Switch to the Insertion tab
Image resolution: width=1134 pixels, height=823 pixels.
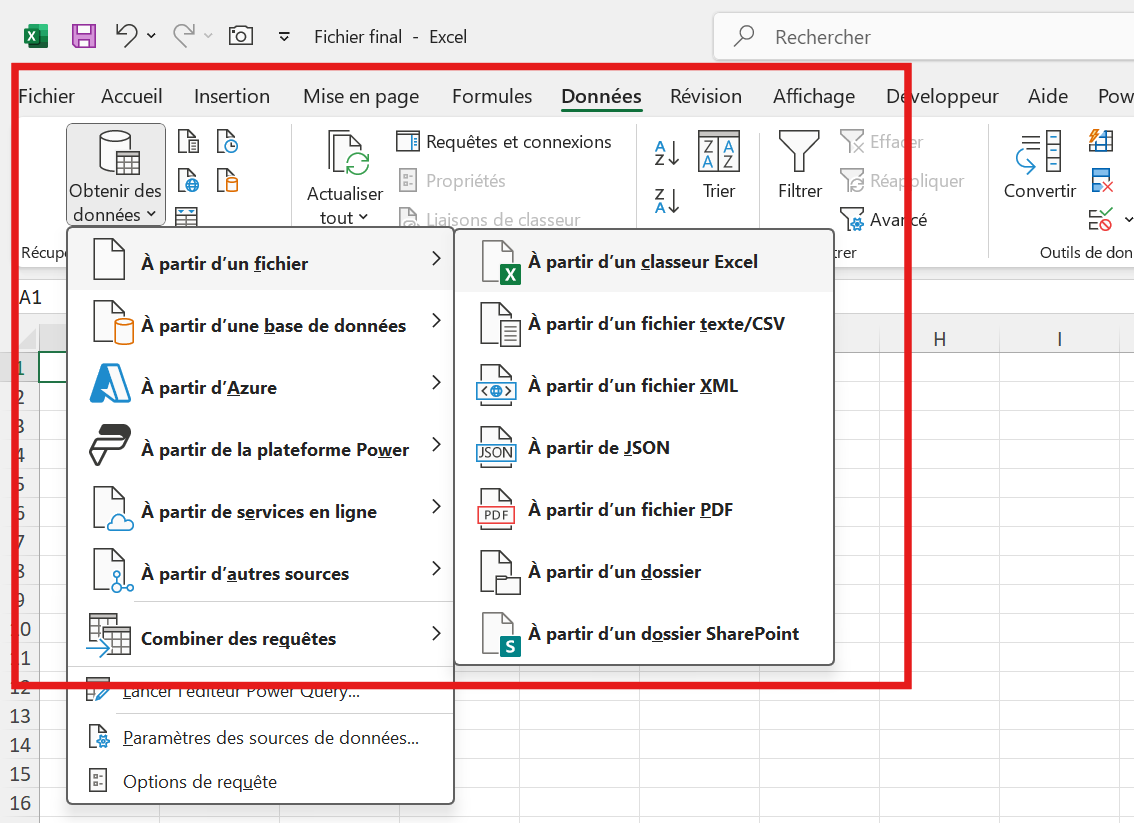point(231,96)
